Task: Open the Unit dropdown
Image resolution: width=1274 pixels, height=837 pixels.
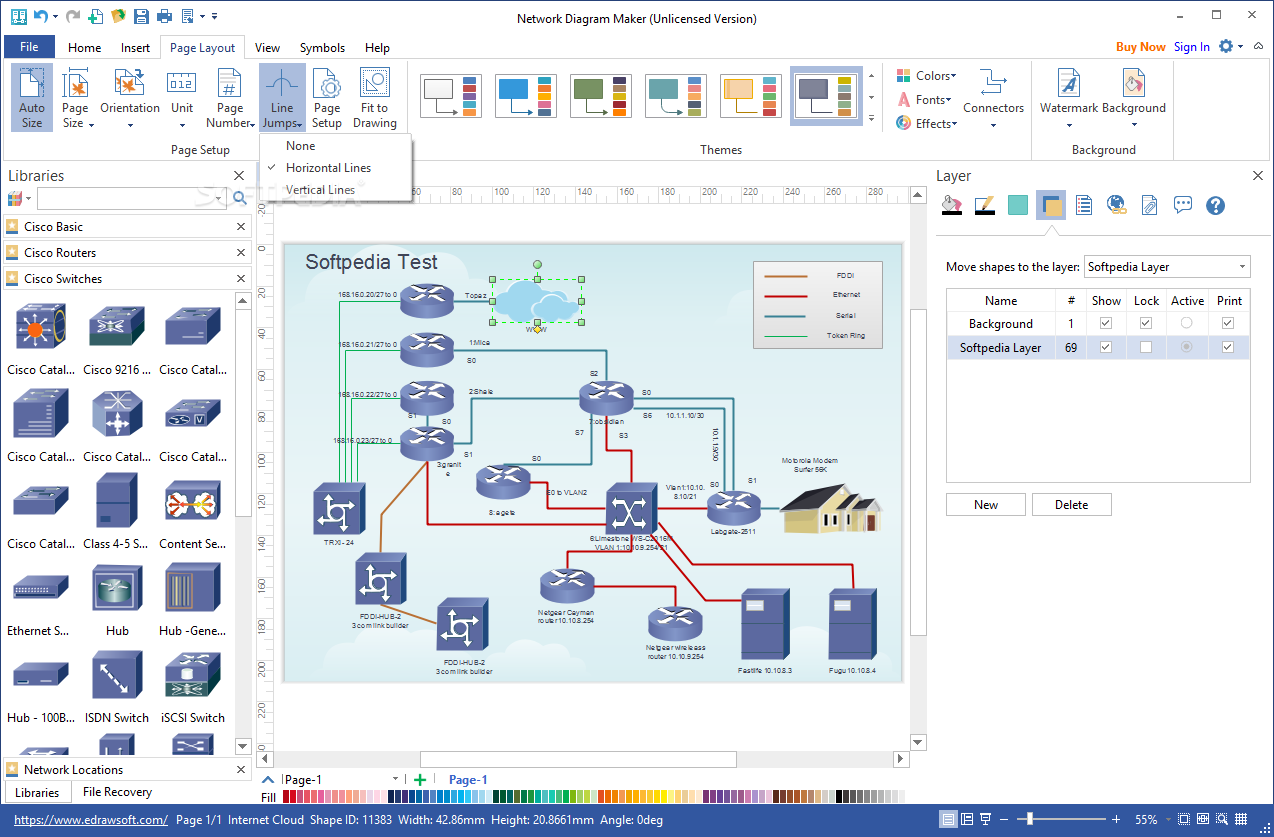Action: tap(182, 98)
